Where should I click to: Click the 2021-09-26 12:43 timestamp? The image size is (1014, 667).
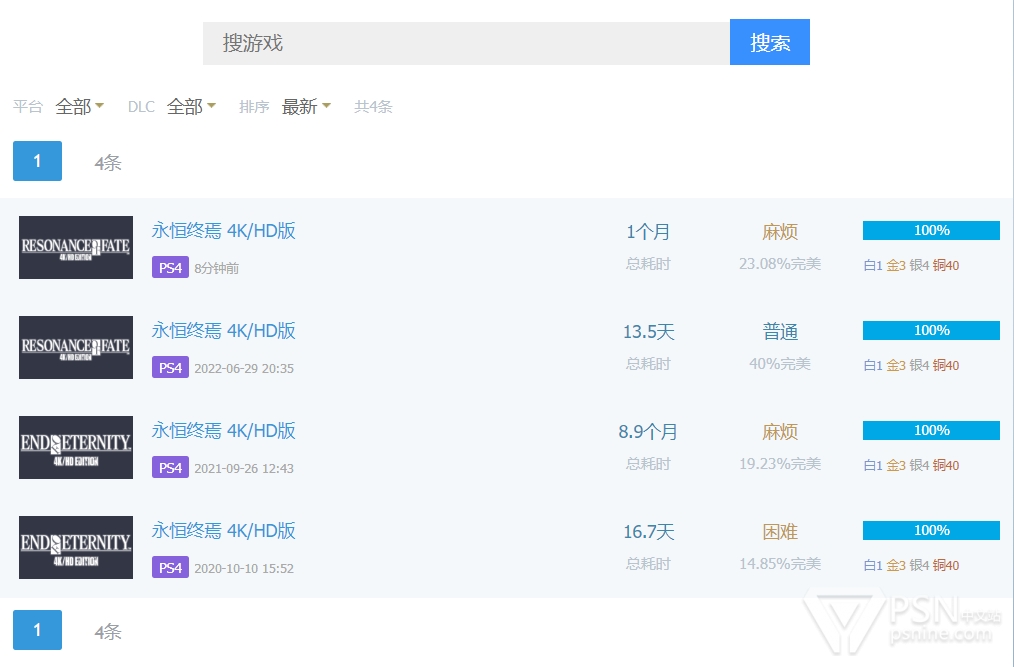coord(244,468)
